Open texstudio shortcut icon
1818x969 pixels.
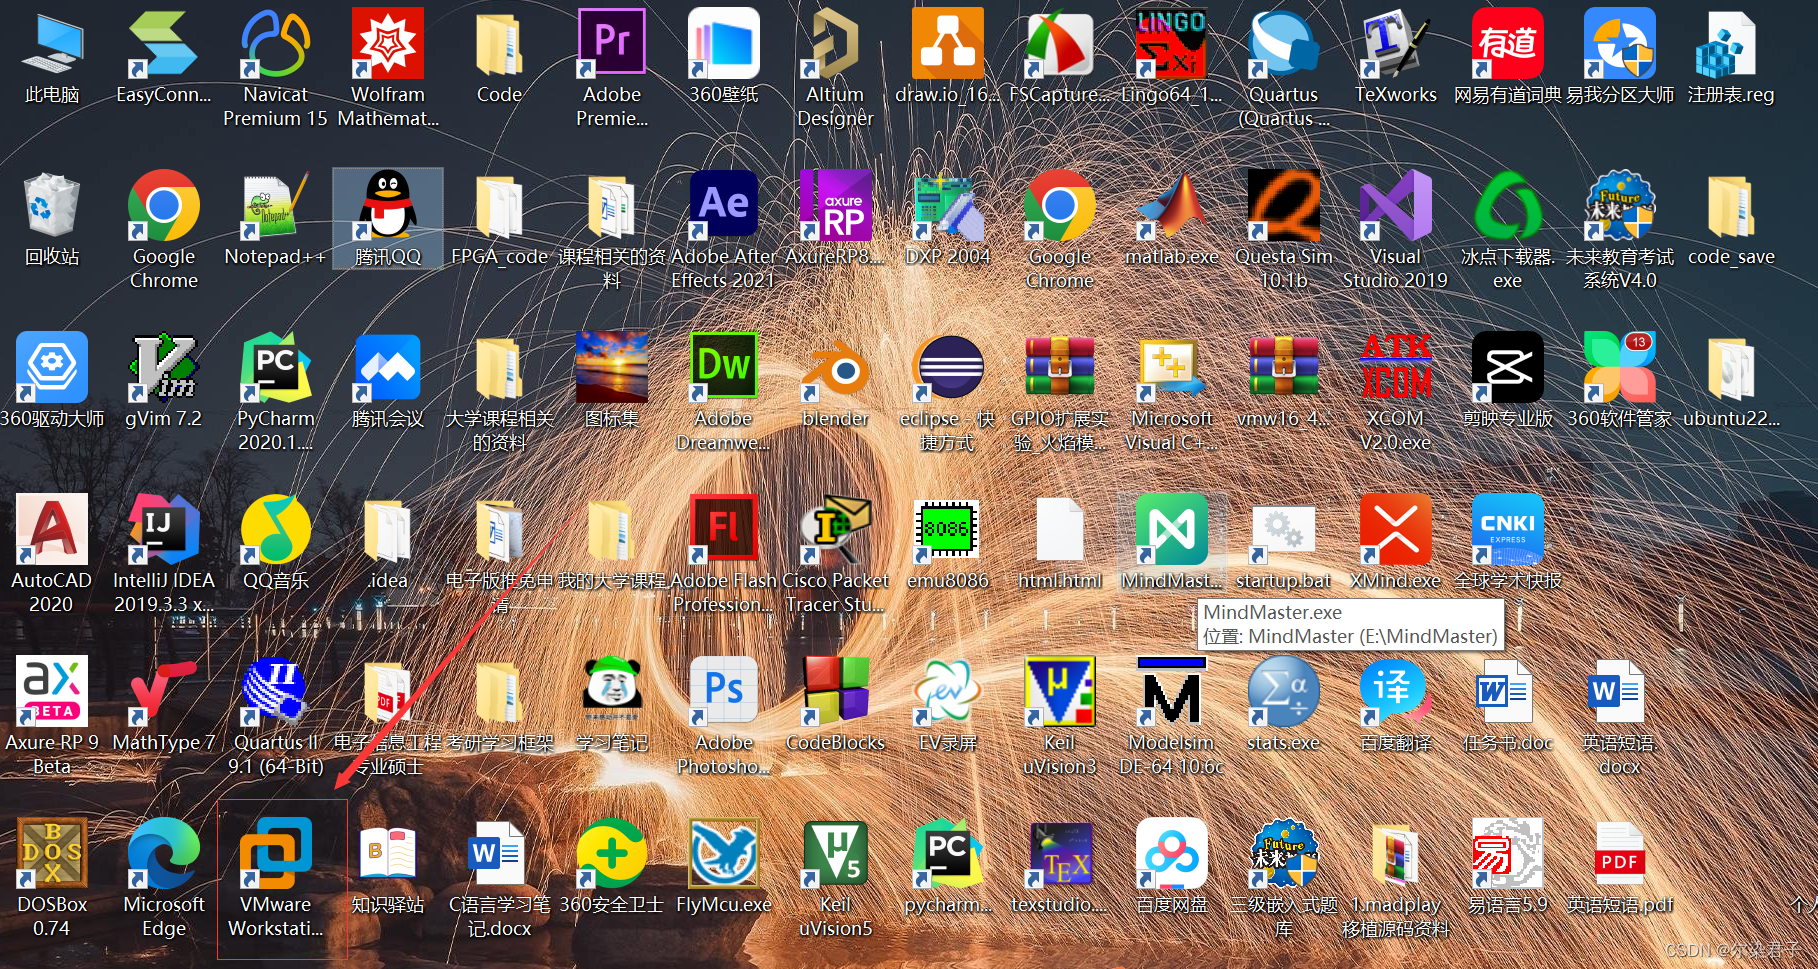pos(1060,853)
